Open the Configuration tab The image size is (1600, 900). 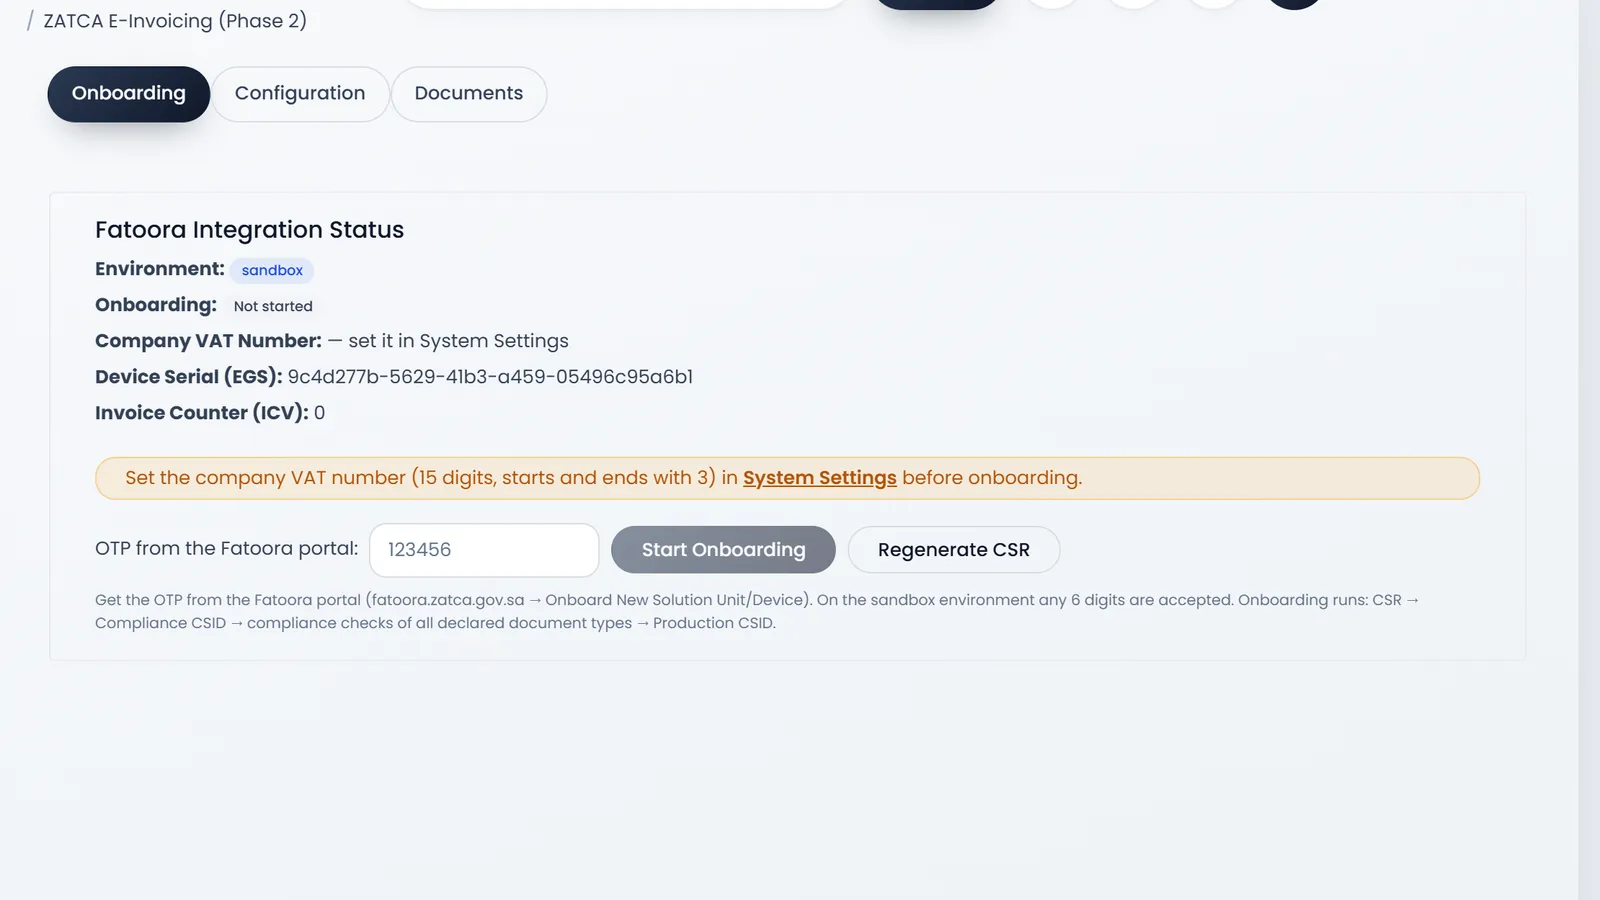click(x=300, y=94)
